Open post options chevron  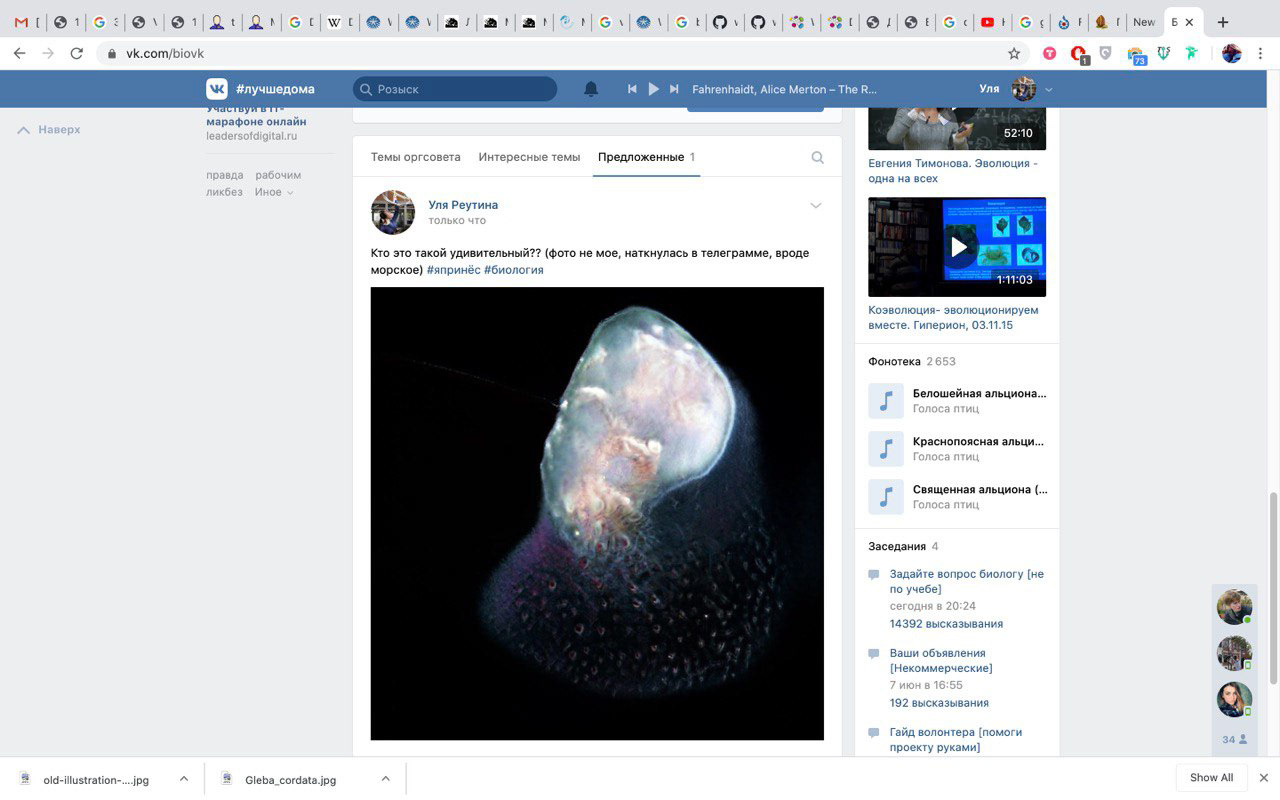pyautogui.click(x=815, y=205)
